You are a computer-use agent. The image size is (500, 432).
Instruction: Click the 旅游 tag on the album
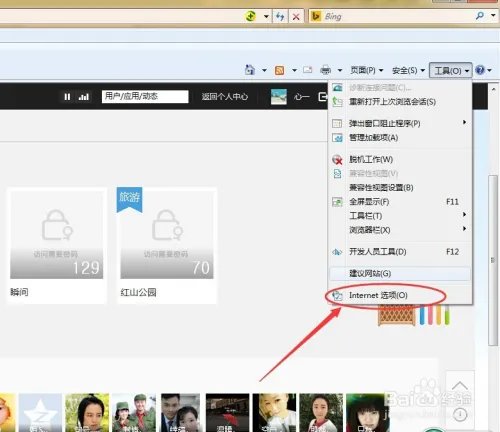[129, 199]
